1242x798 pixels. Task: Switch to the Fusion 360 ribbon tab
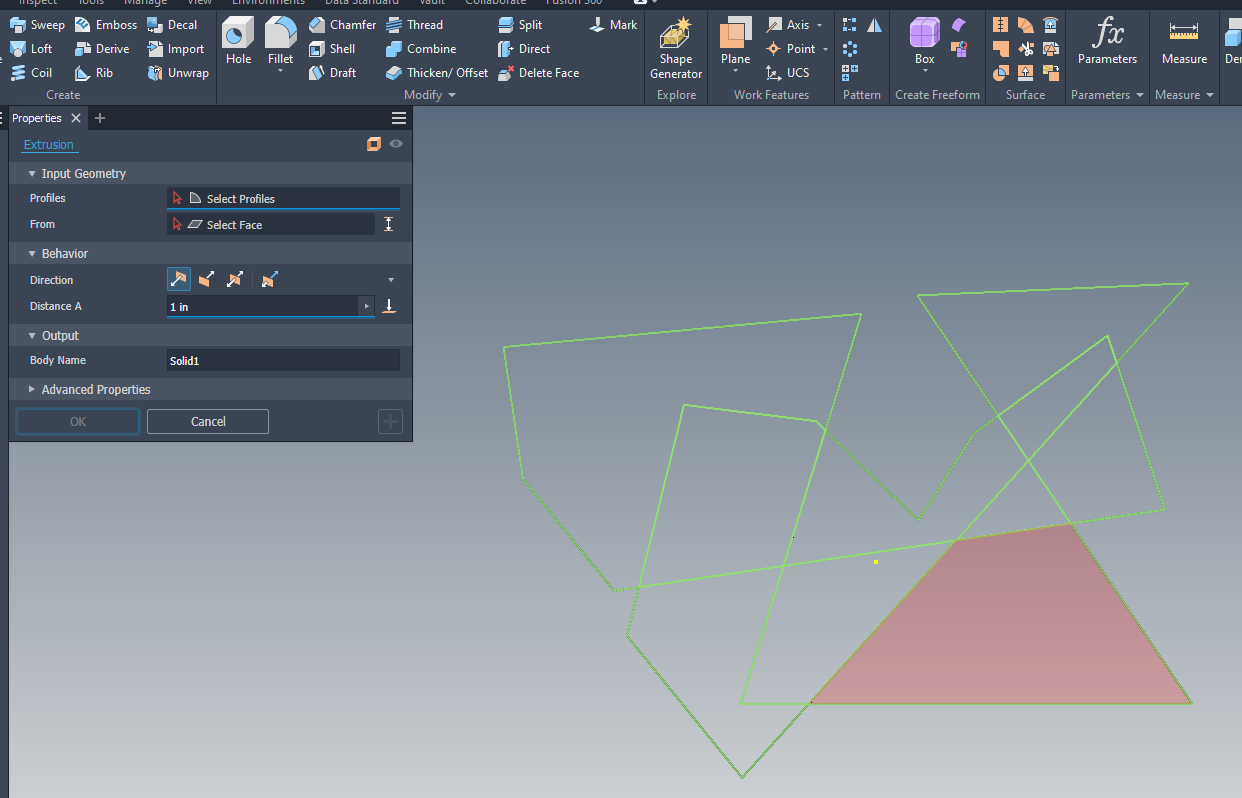coord(573,3)
